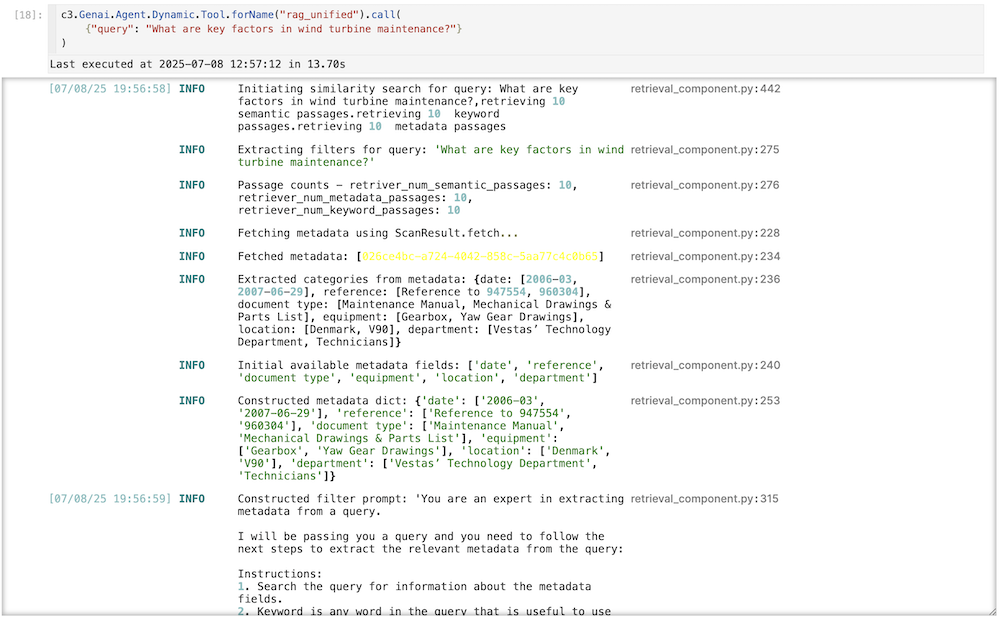Click the retrieval_component.py:228 source reference
Image resolution: width=1000 pixels, height=617 pixels.
pyautogui.click(x=705, y=233)
